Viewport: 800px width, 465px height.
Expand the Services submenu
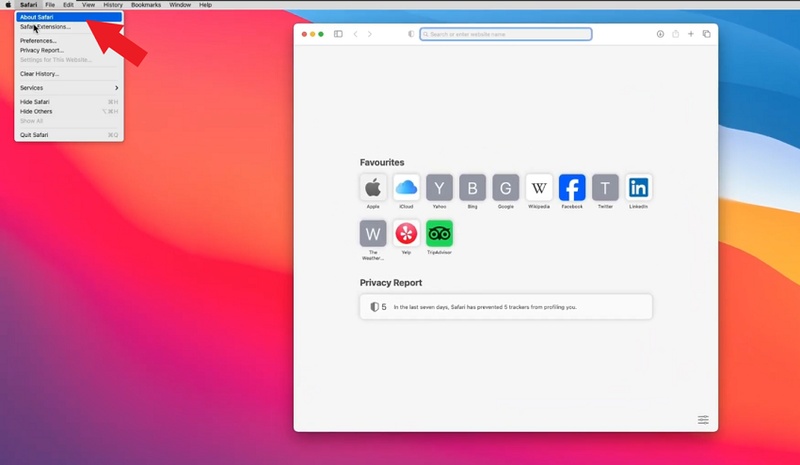[69, 88]
